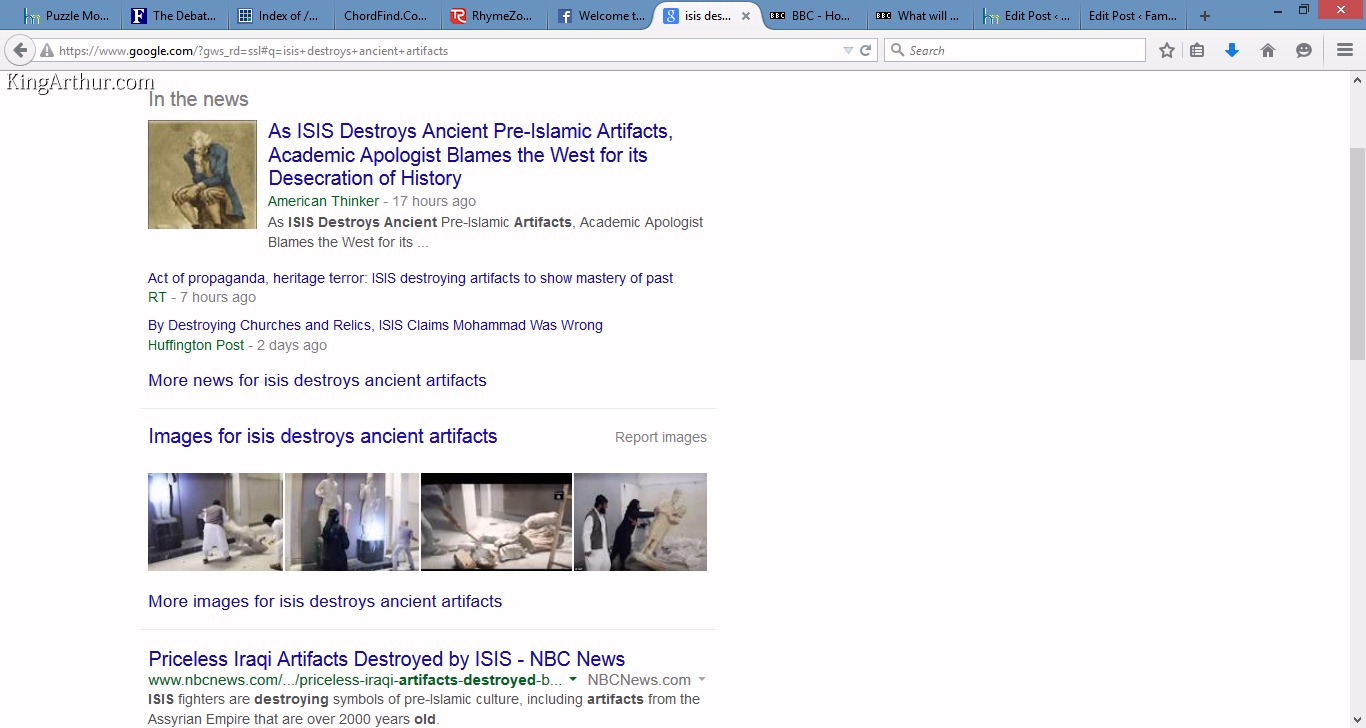Click the warning icon beside the URL
1366x728 pixels.
pos(46,50)
